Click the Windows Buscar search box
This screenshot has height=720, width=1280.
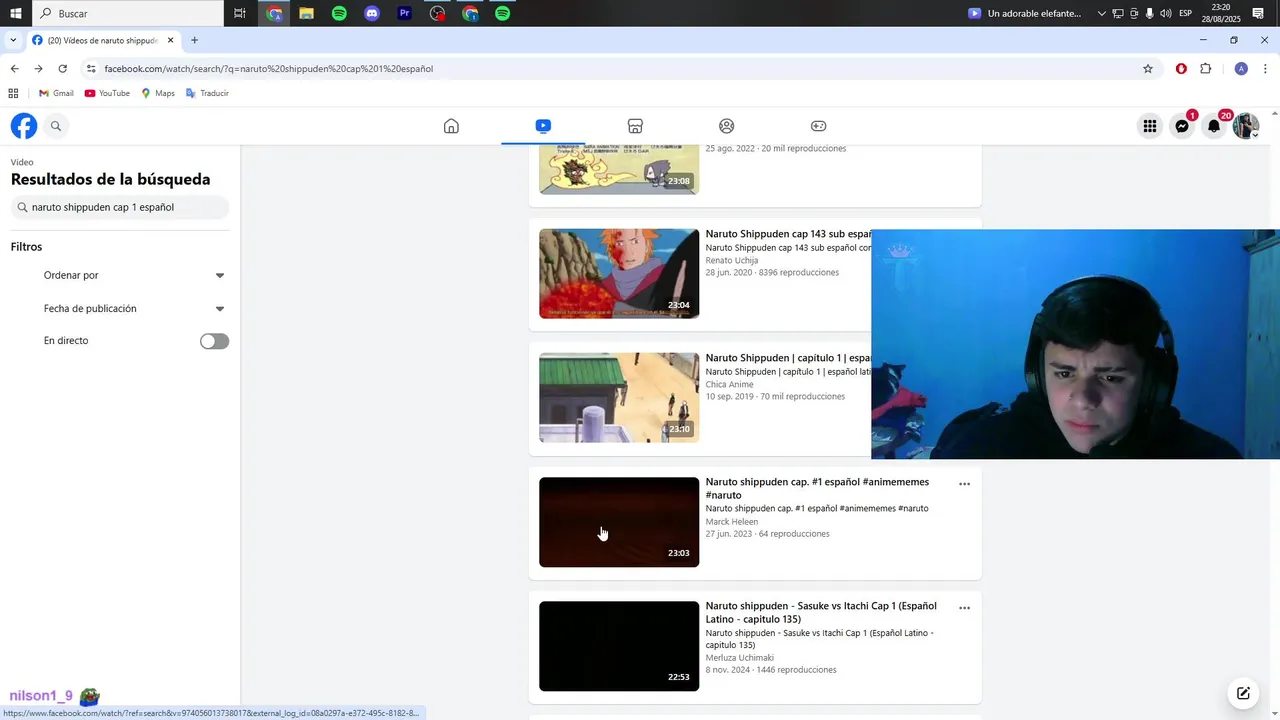pos(128,13)
